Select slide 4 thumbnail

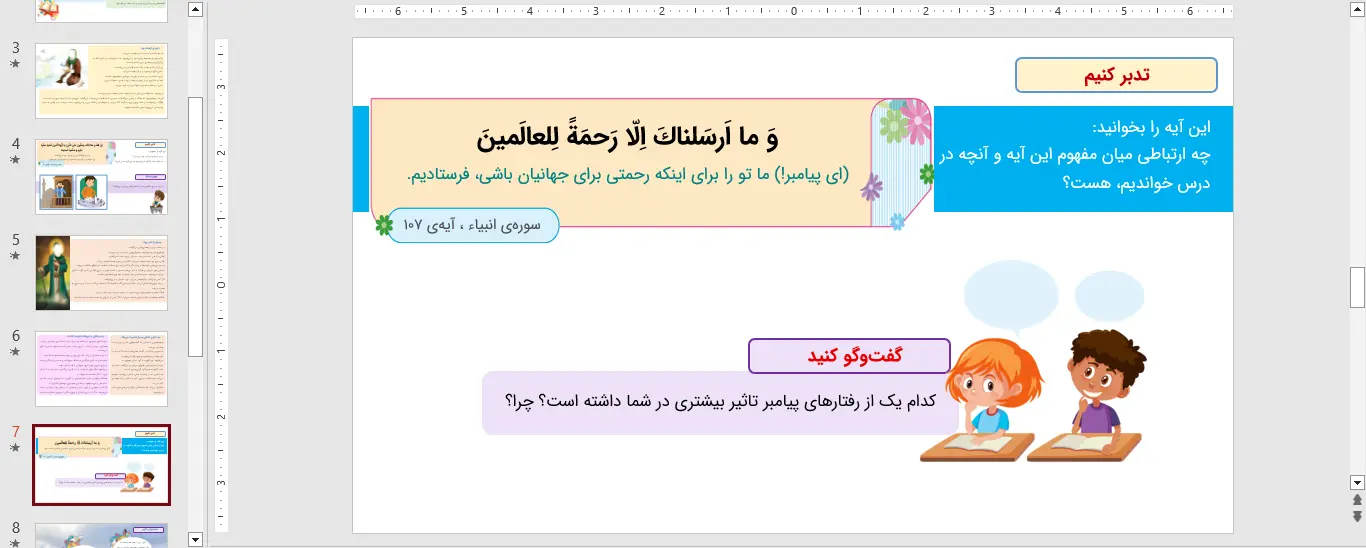click(x=101, y=176)
